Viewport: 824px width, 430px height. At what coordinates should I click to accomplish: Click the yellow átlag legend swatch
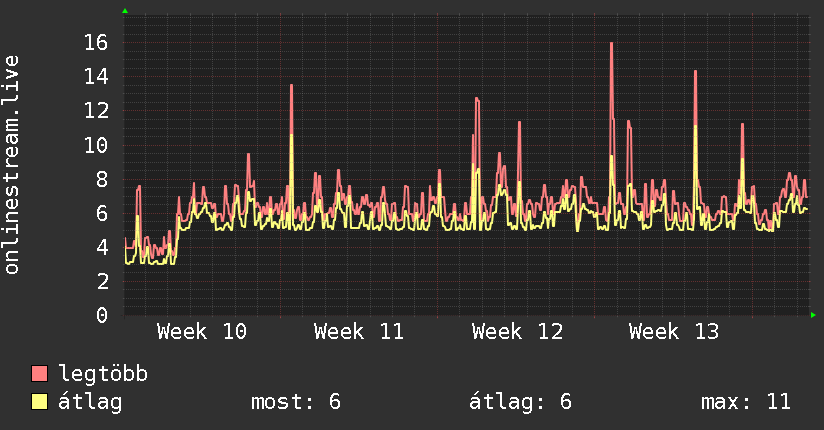[39, 401]
